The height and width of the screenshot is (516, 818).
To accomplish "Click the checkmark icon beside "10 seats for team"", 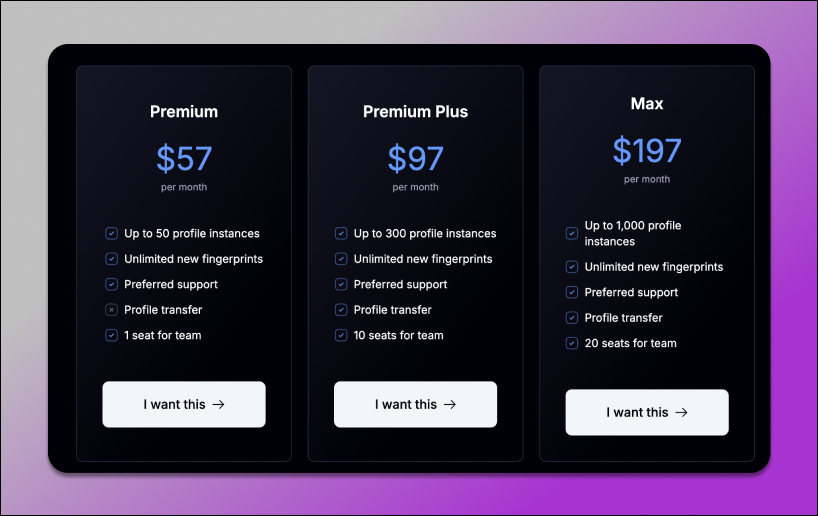I will point(341,335).
